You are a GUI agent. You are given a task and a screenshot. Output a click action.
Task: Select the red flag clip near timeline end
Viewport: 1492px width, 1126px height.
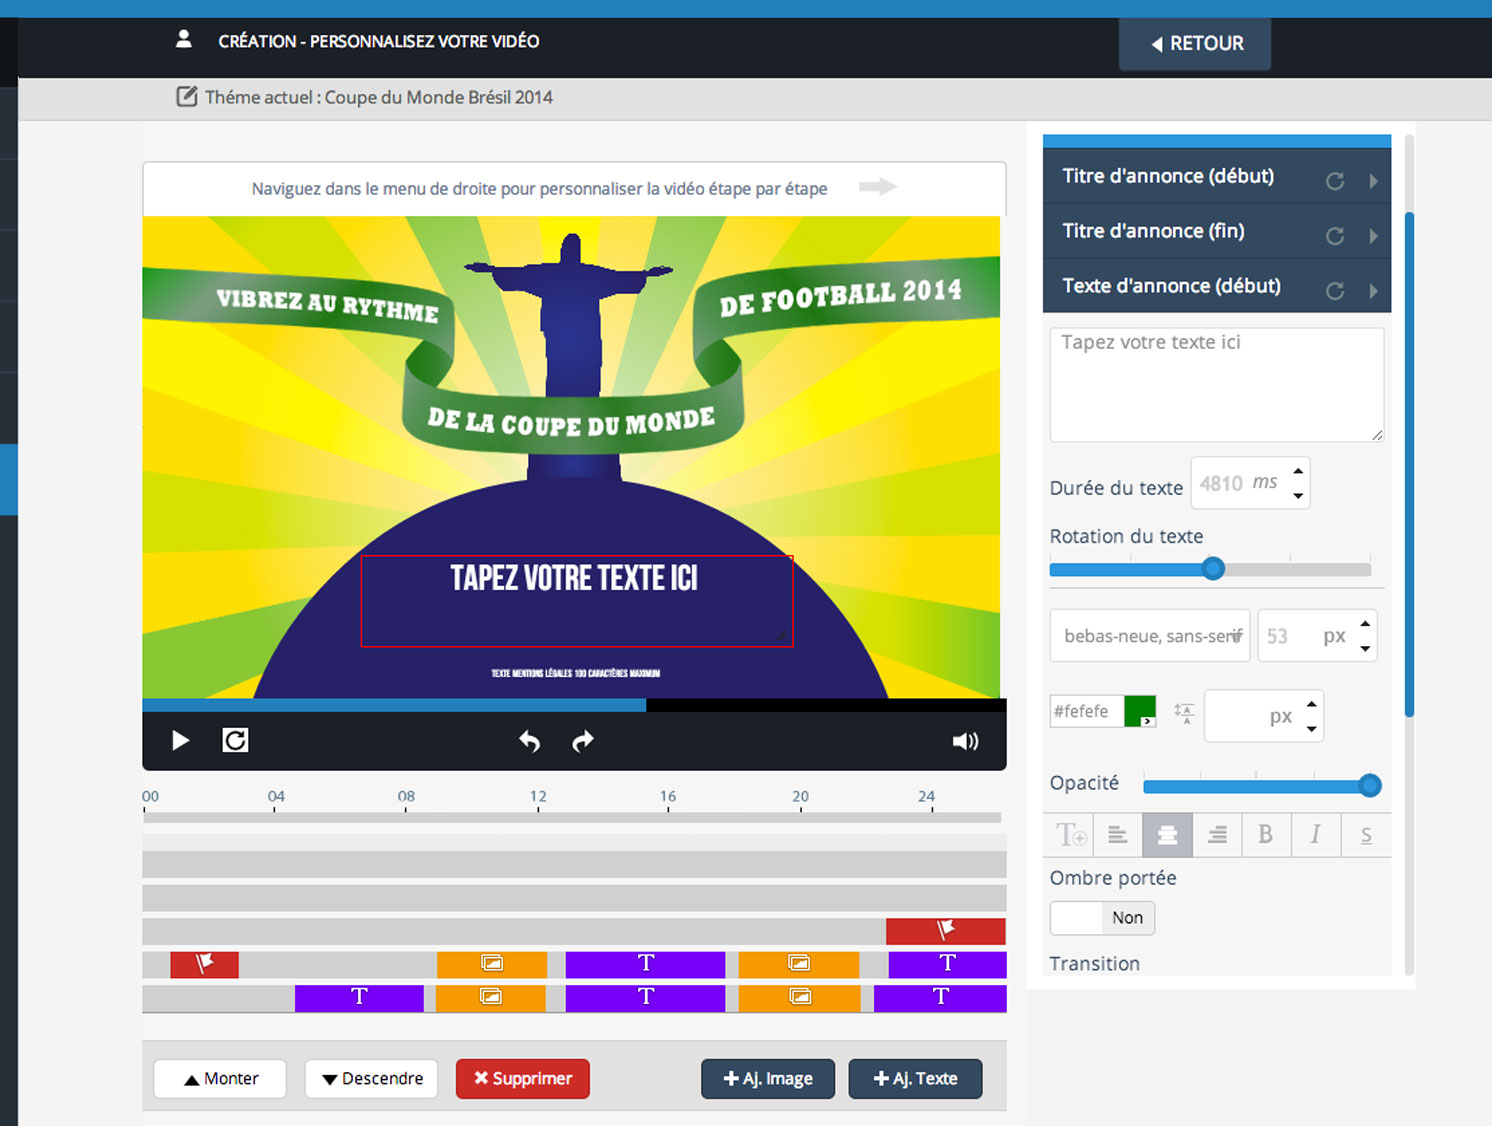pos(946,931)
